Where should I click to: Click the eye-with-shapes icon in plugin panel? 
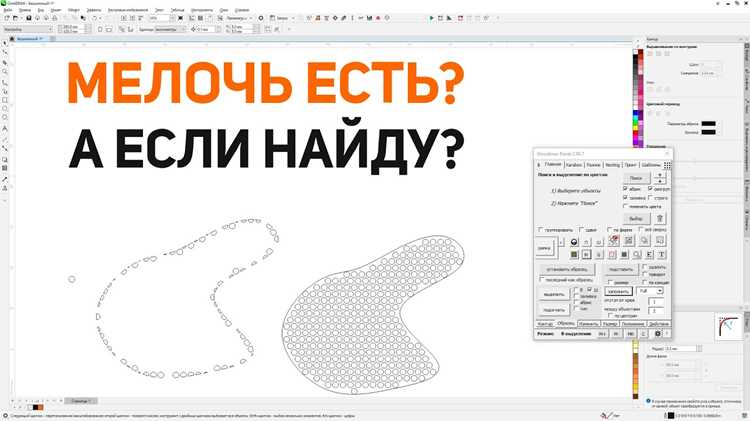[614, 241]
